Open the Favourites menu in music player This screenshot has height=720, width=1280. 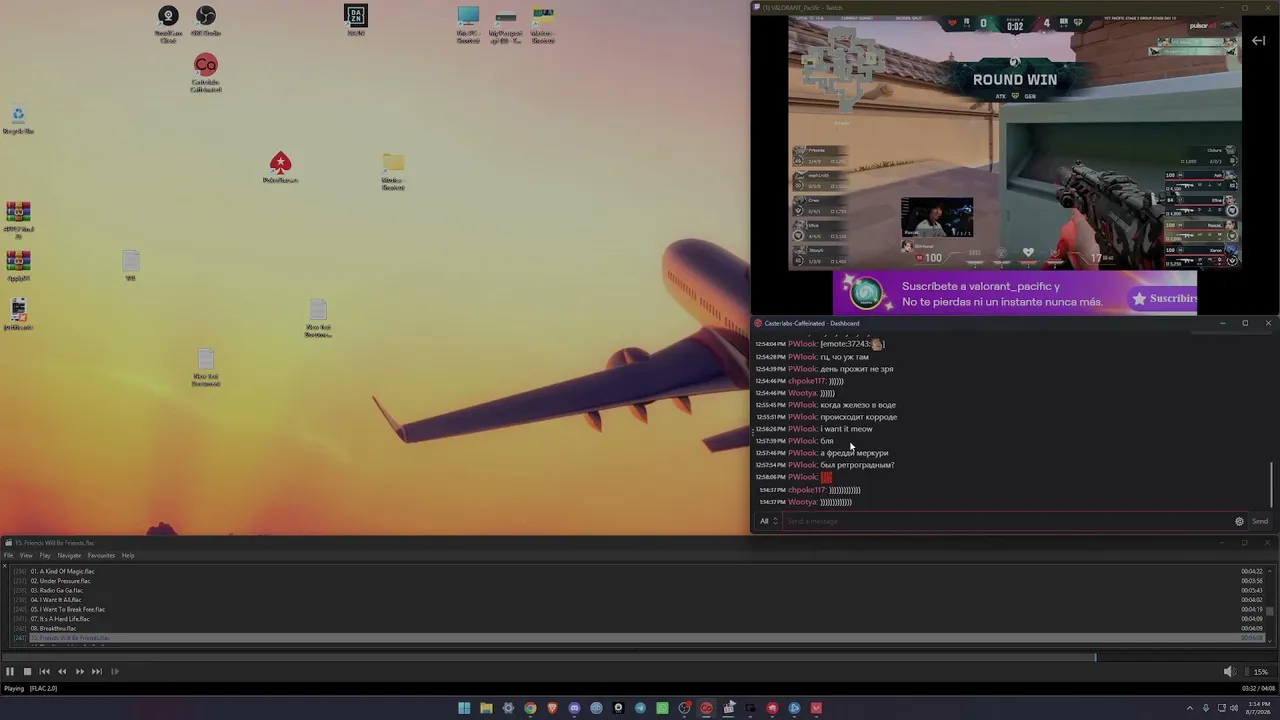[x=101, y=555]
